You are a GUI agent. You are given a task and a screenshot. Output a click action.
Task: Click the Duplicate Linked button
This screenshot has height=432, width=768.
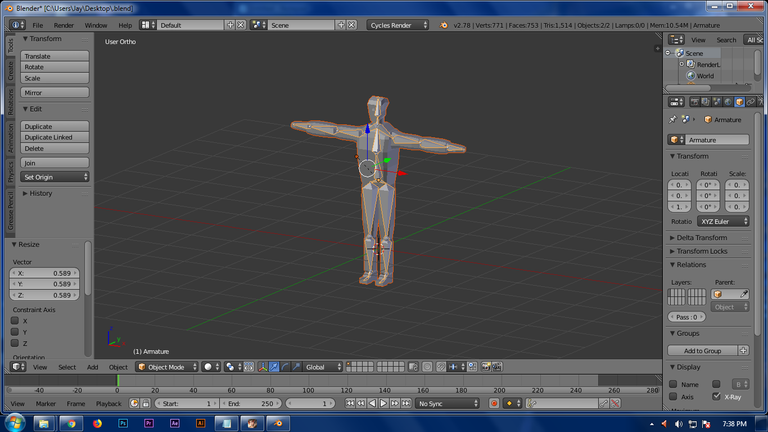click(55, 138)
